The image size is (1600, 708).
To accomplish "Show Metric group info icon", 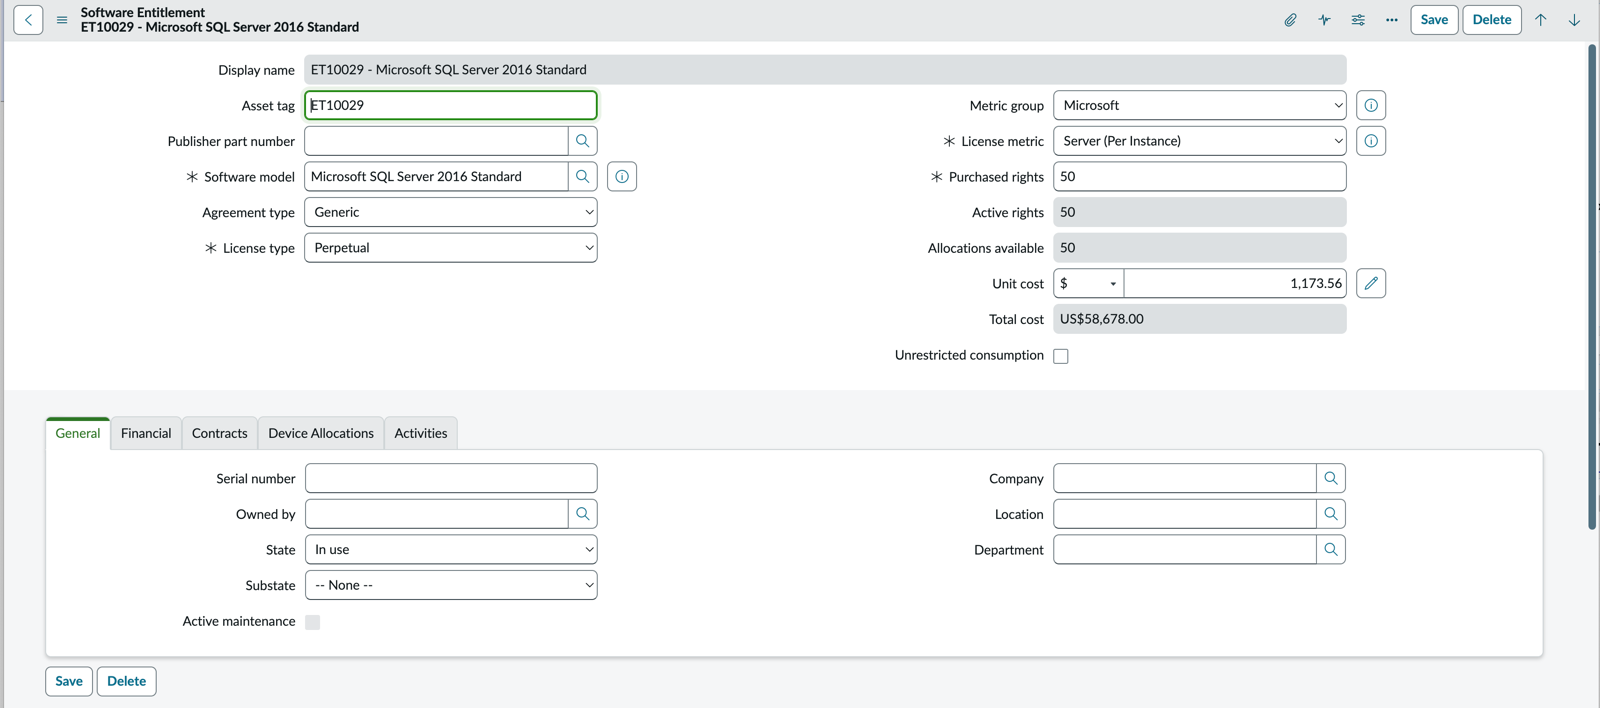I will [1371, 105].
